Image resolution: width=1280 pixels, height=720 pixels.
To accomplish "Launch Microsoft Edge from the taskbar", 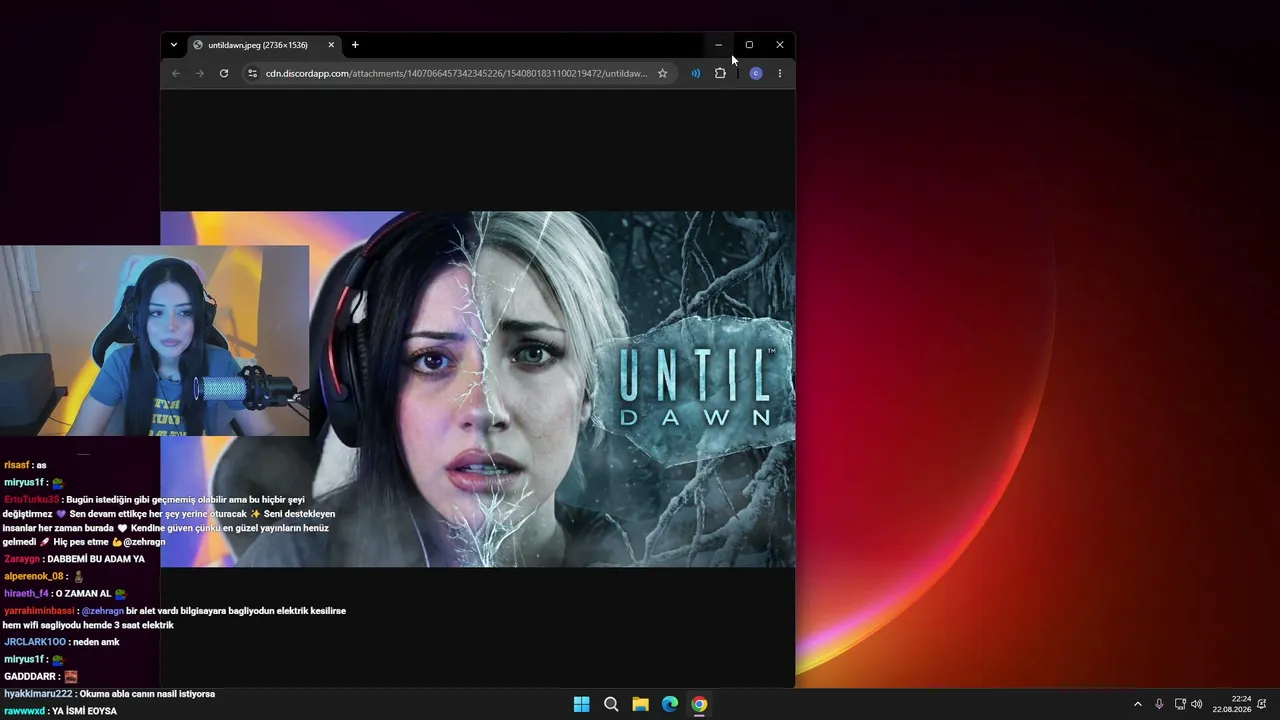I will 670,704.
